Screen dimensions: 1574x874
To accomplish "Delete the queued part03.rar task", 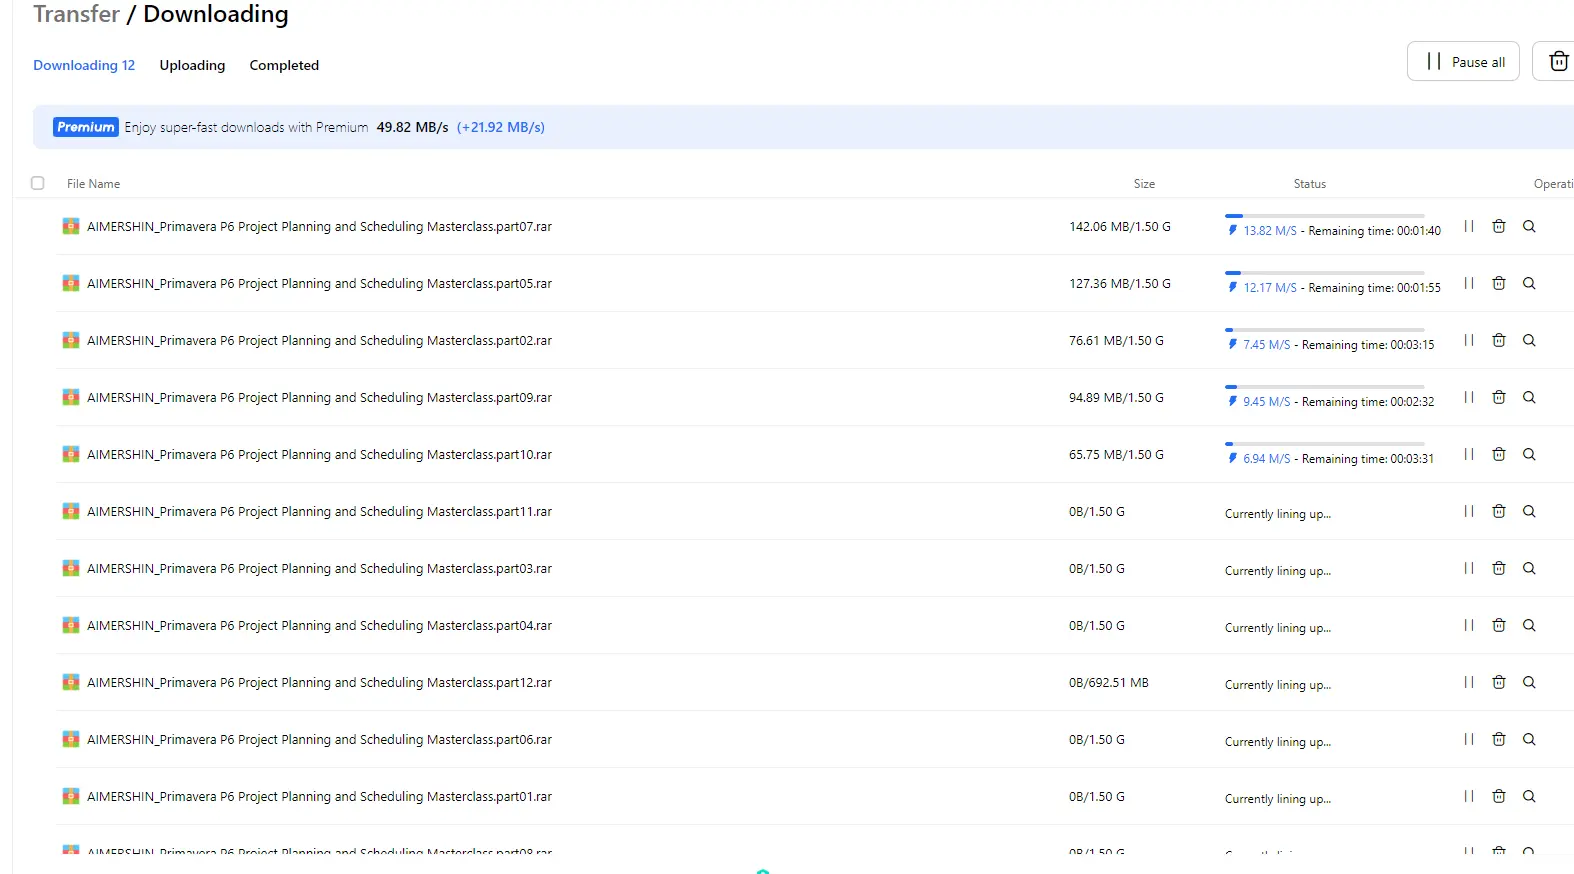I will pyautogui.click(x=1499, y=568).
